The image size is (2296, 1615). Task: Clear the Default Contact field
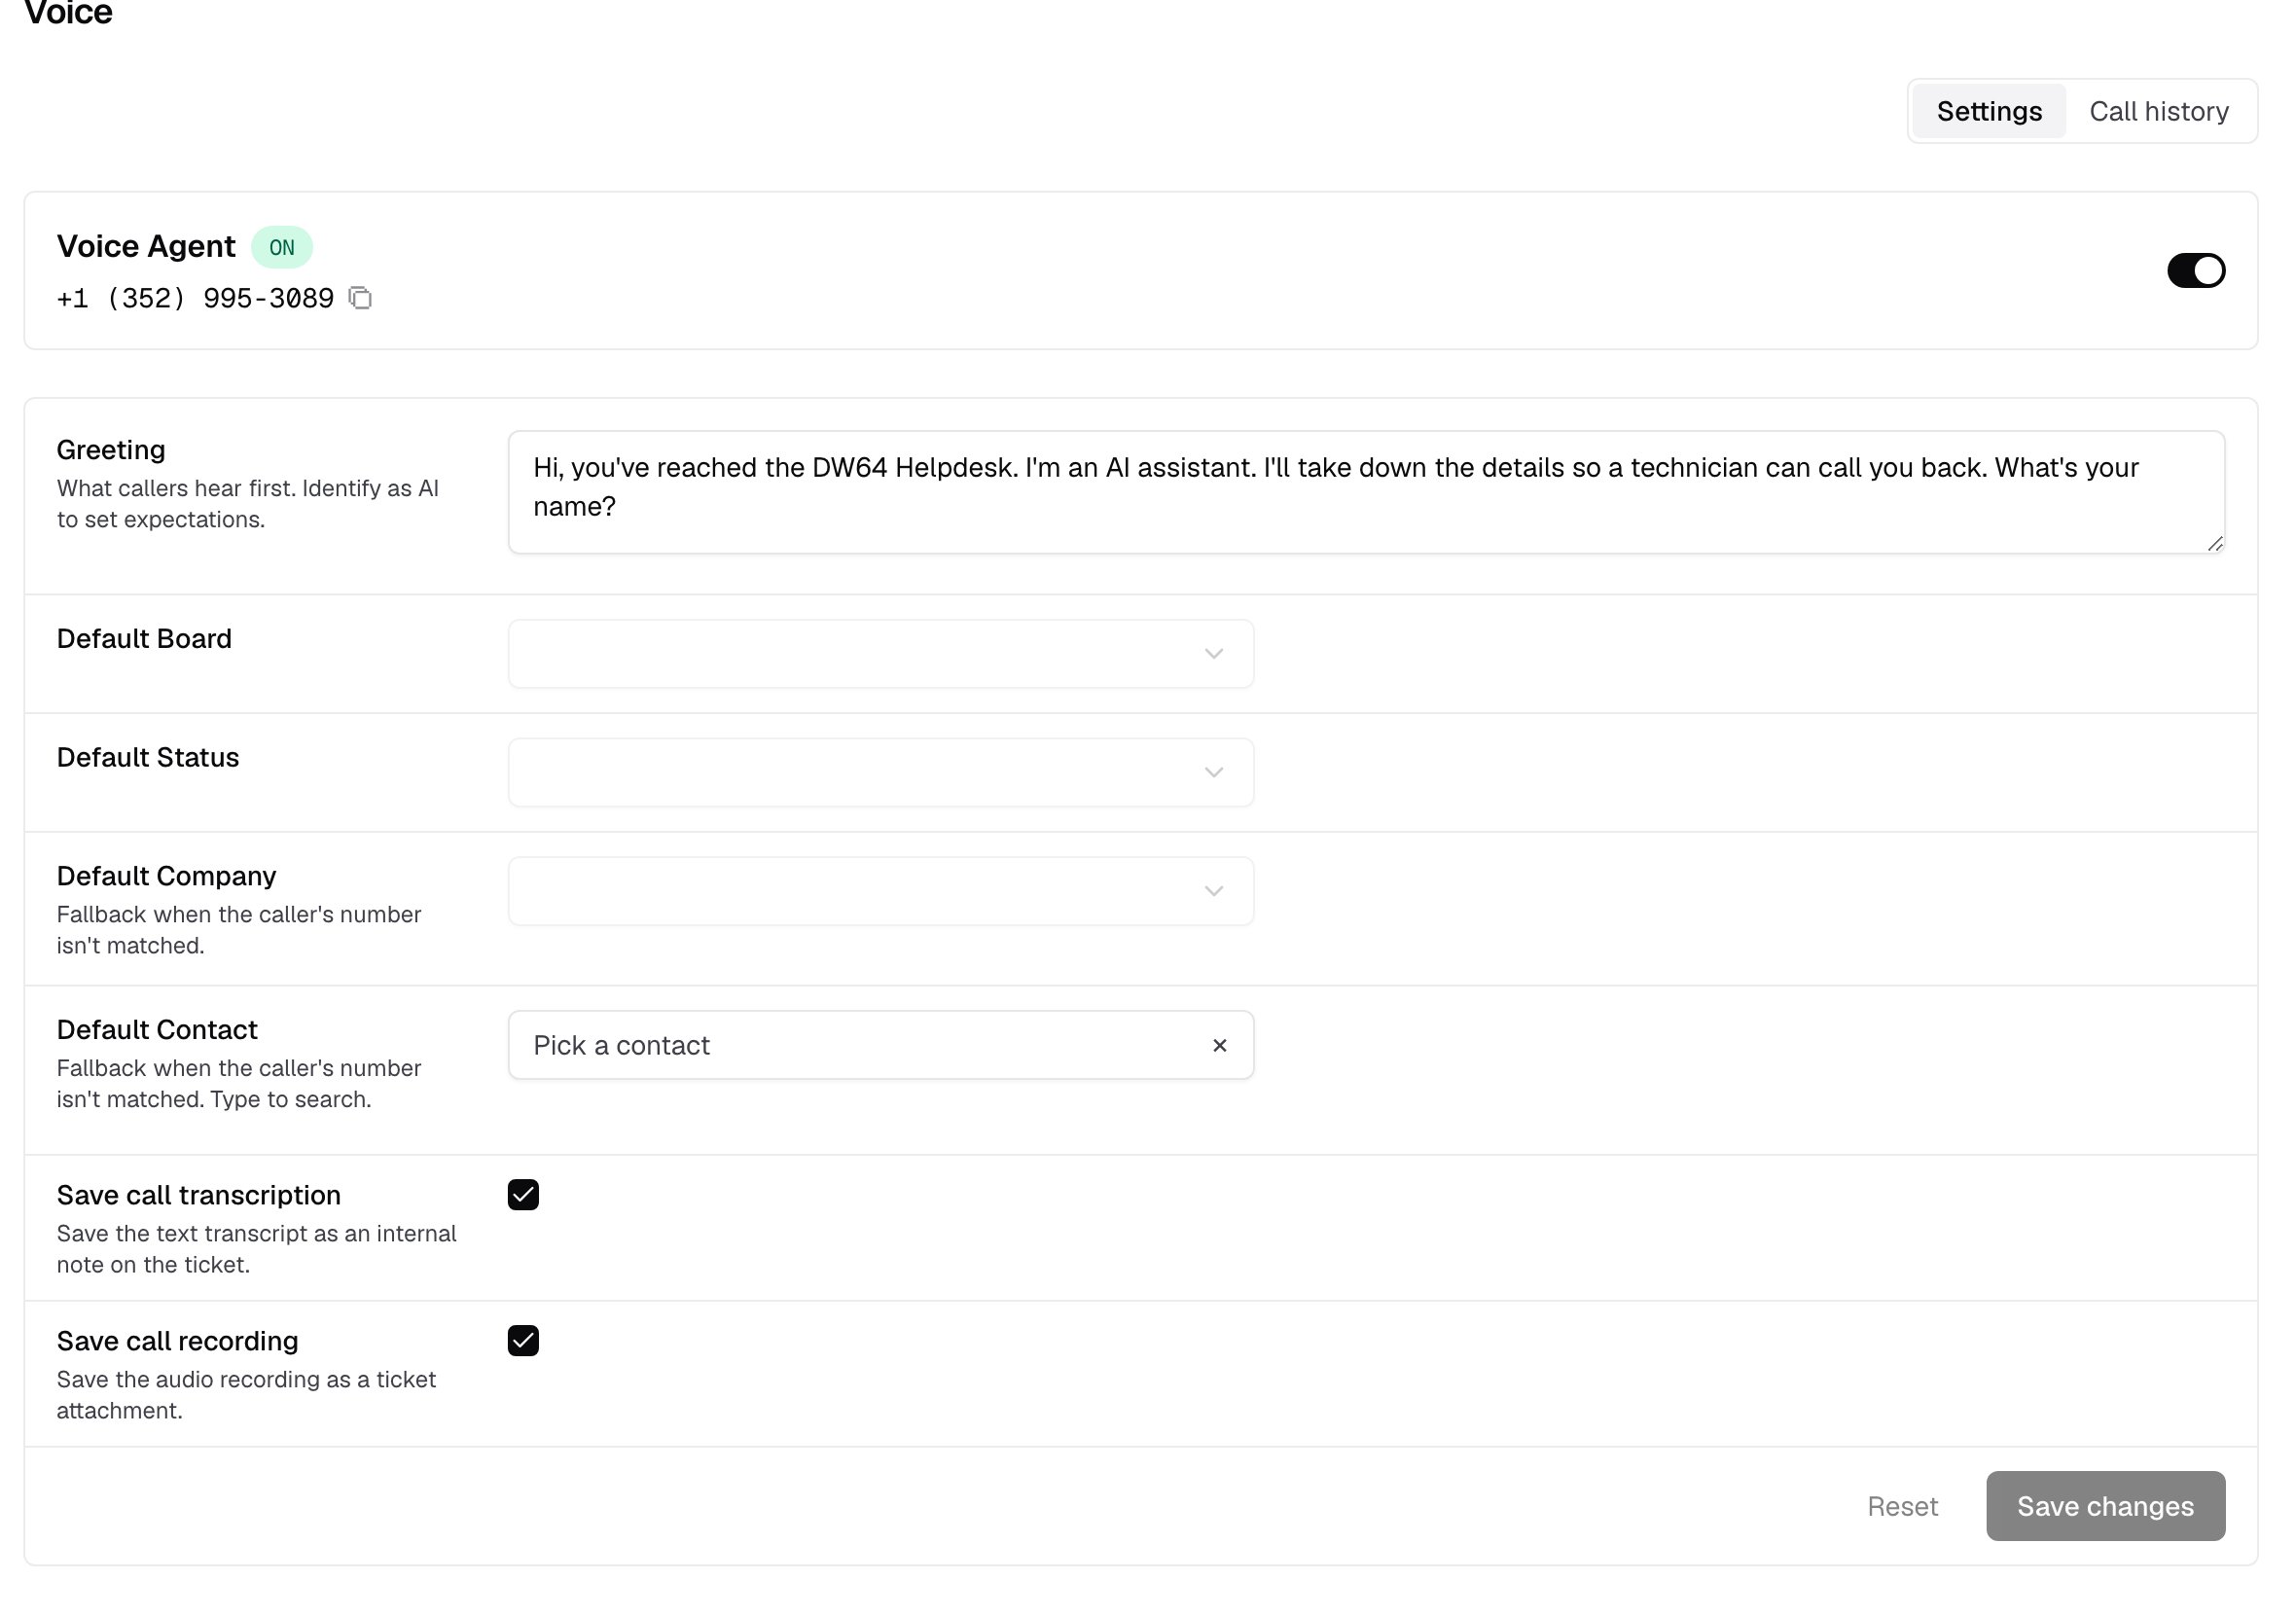click(x=1219, y=1045)
